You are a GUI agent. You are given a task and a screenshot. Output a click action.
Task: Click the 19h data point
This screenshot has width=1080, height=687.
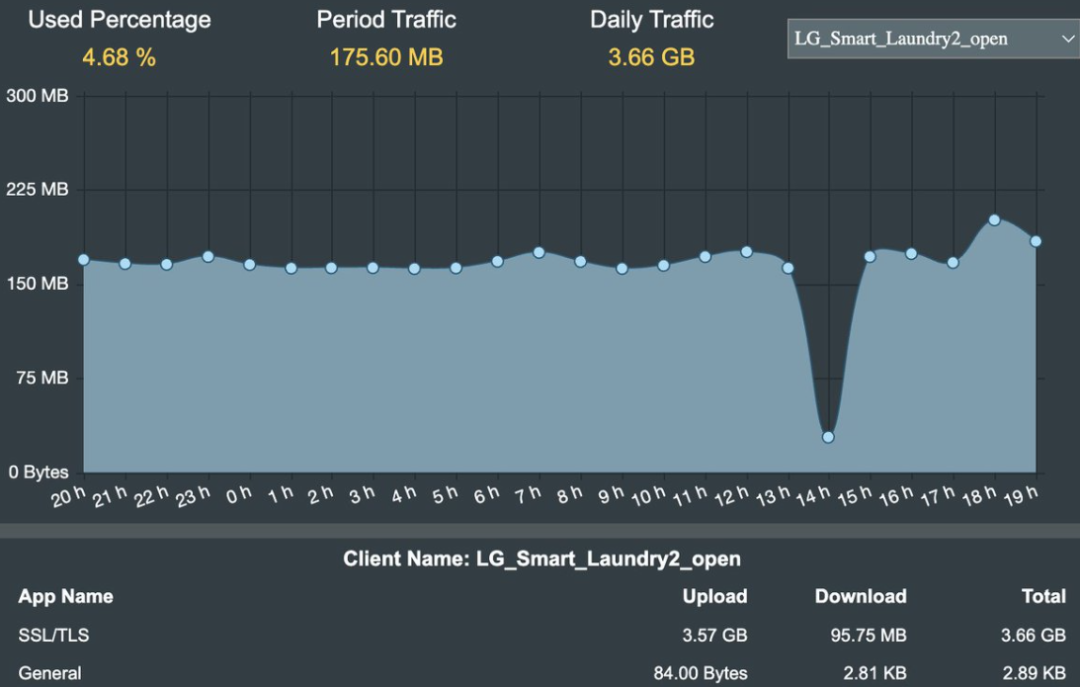tap(1035, 241)
